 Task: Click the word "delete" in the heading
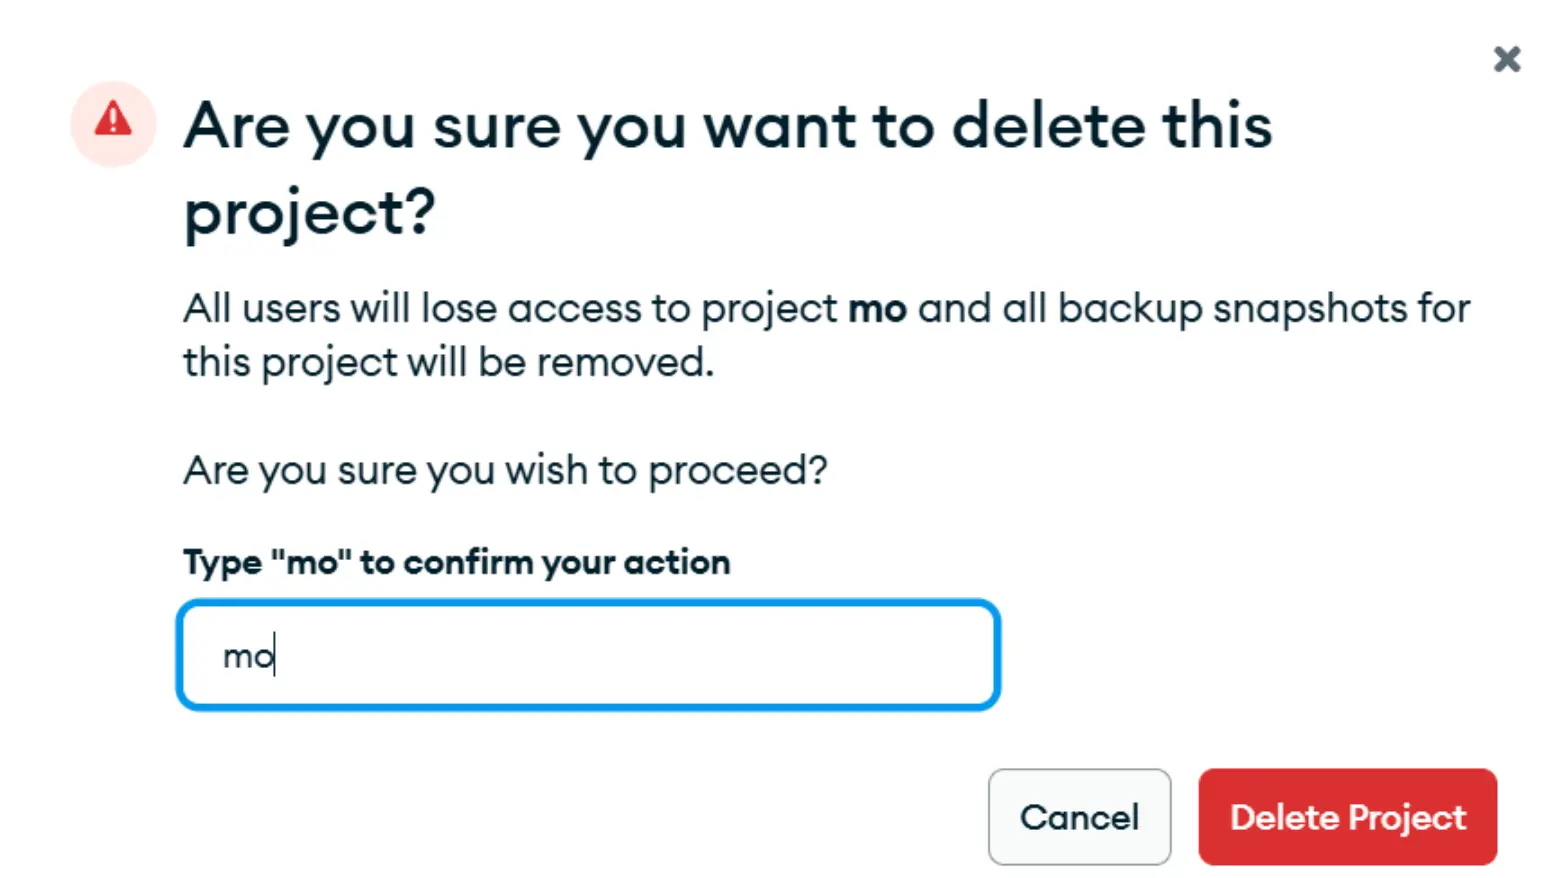[x=1047, y=127]
